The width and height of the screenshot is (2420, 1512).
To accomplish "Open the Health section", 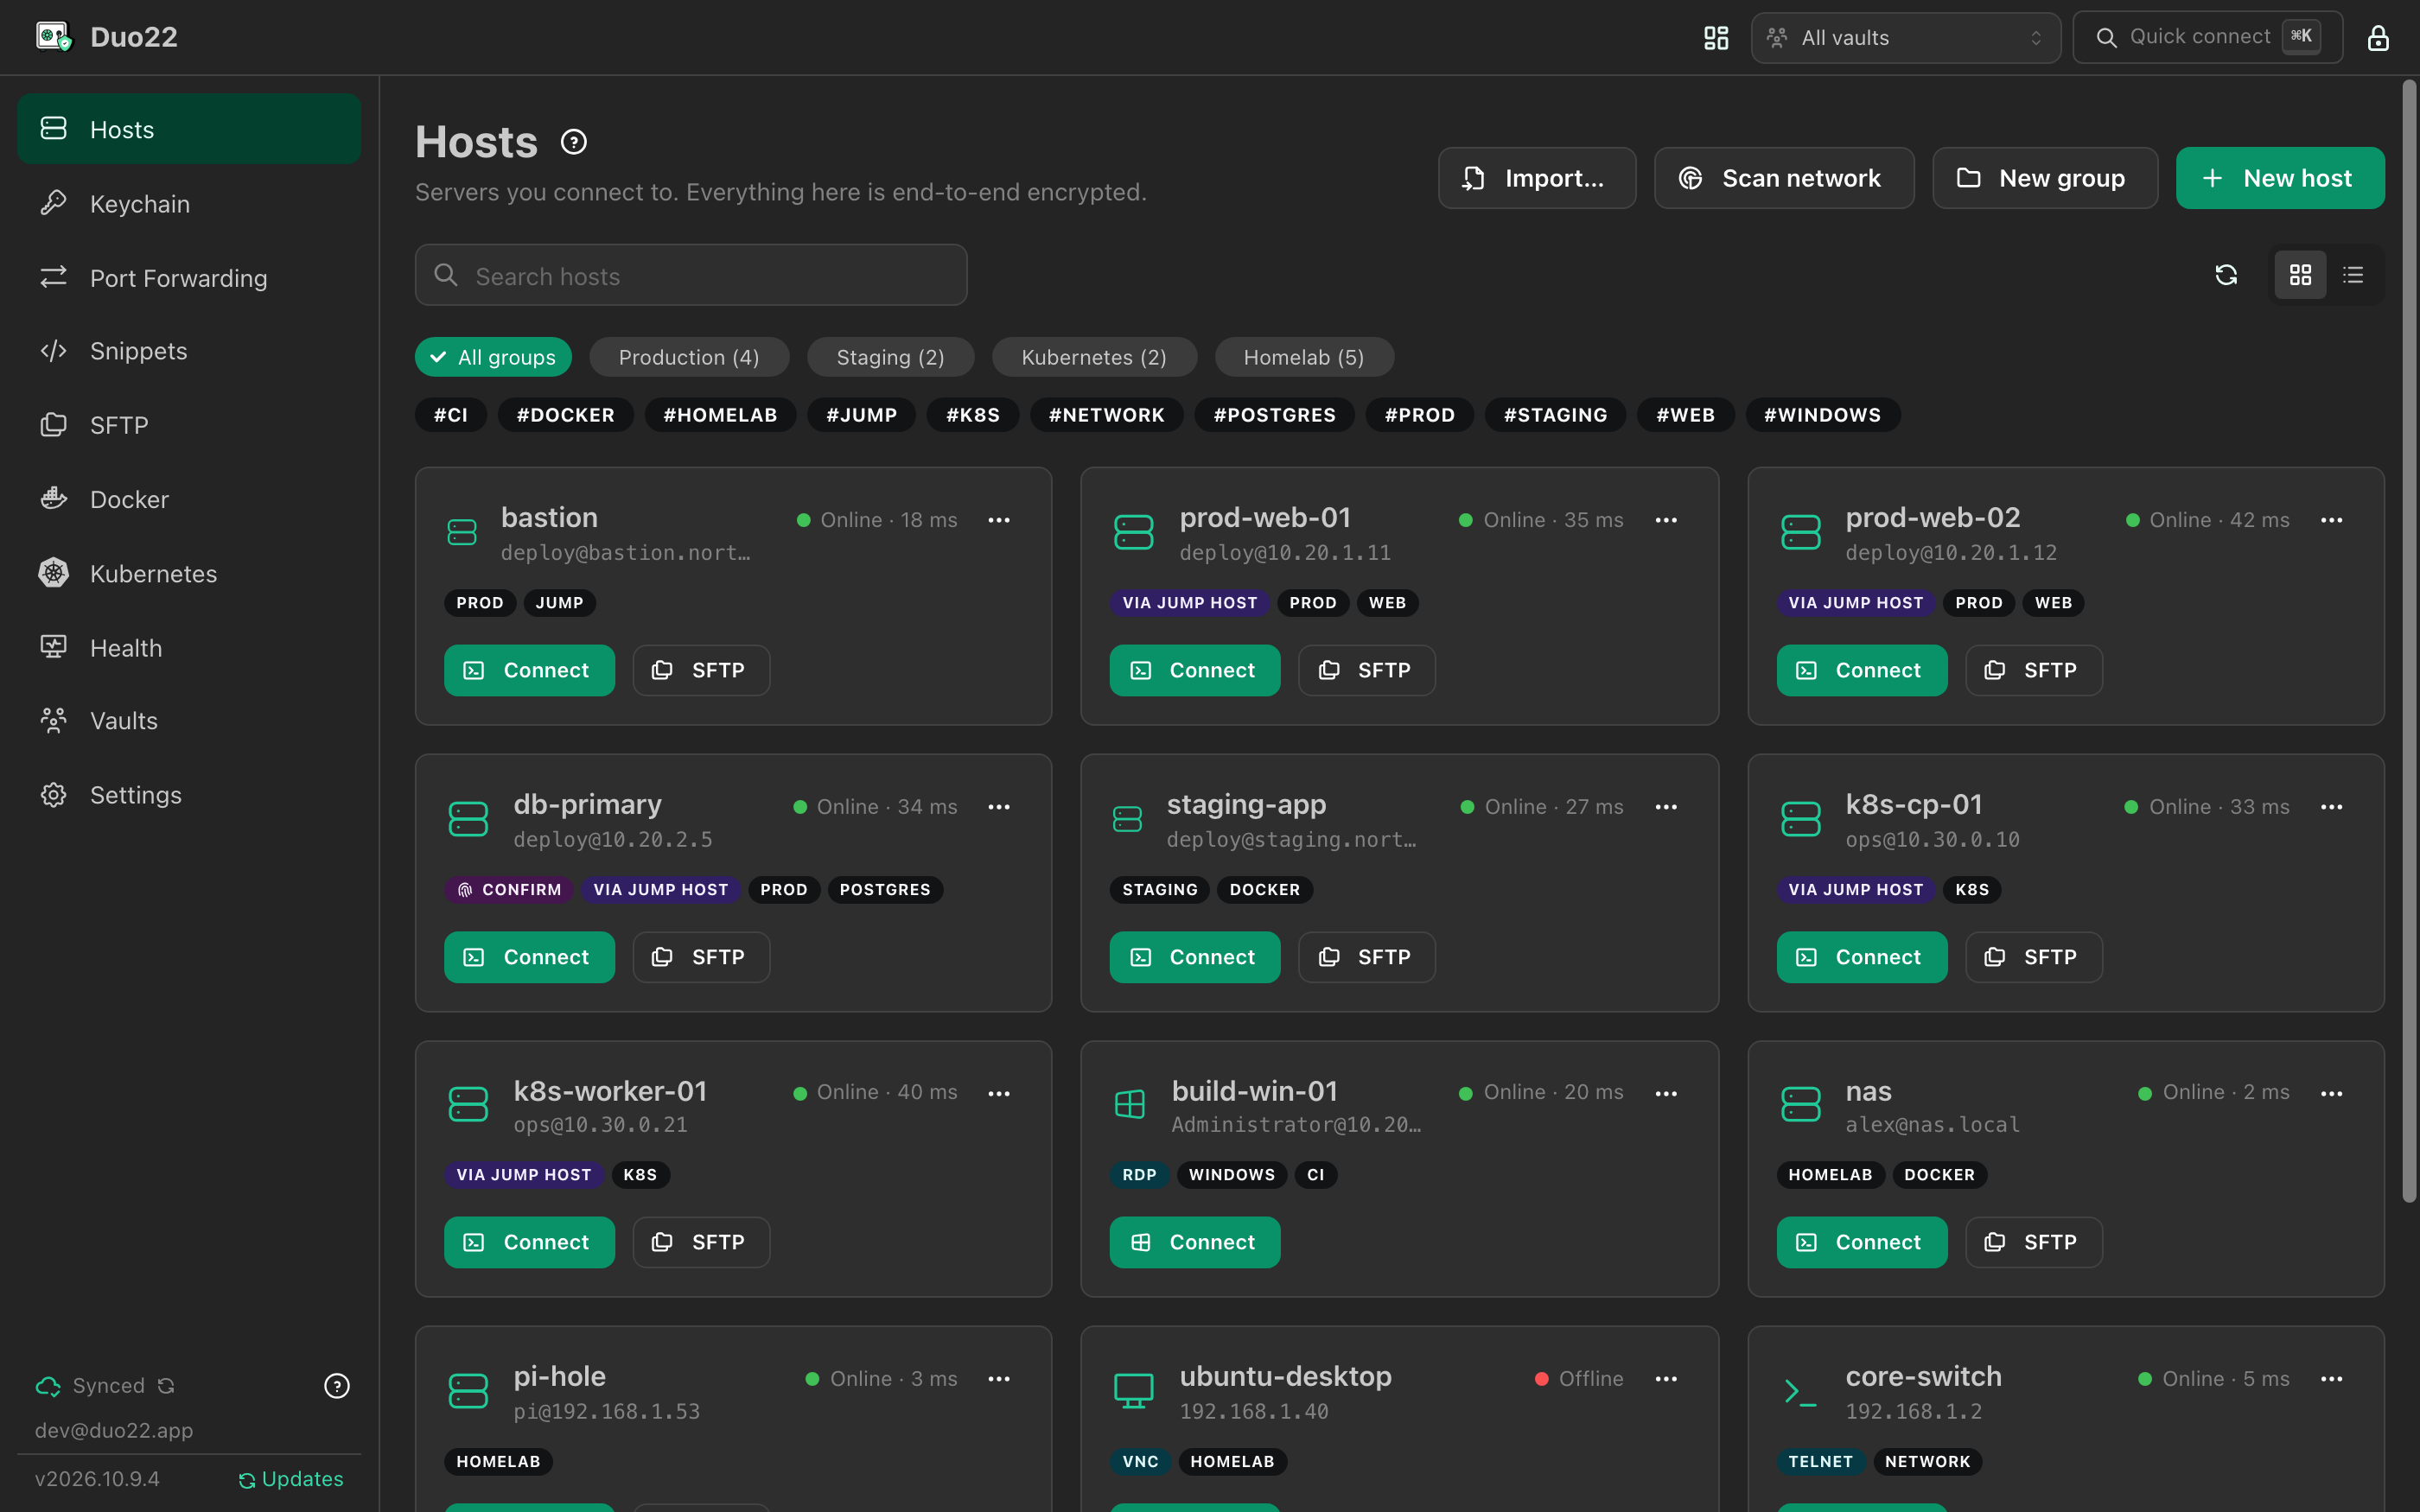I will pos(189,648).
